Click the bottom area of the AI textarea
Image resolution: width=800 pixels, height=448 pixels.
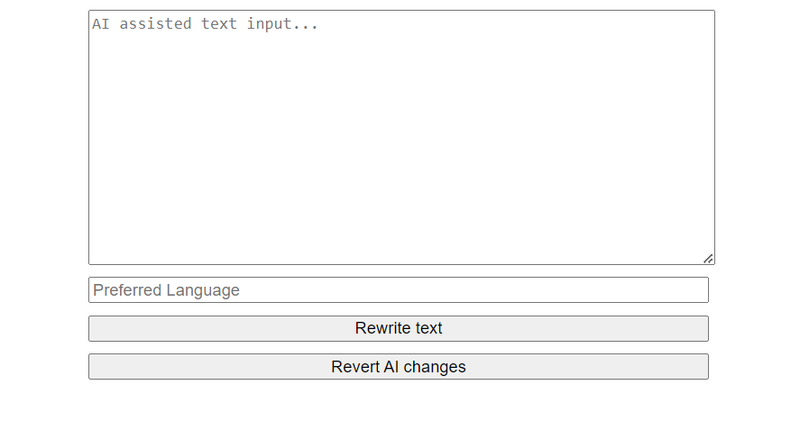point(400,245)
